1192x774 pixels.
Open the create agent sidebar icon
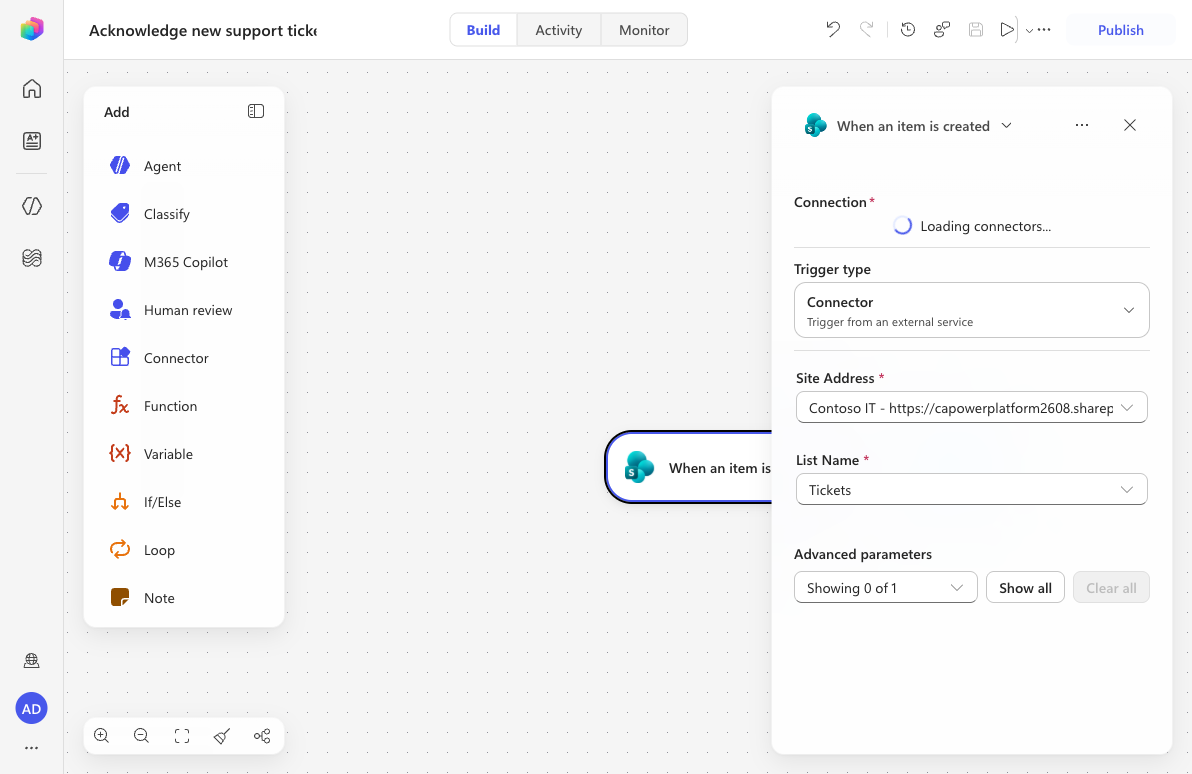point(32,141)
